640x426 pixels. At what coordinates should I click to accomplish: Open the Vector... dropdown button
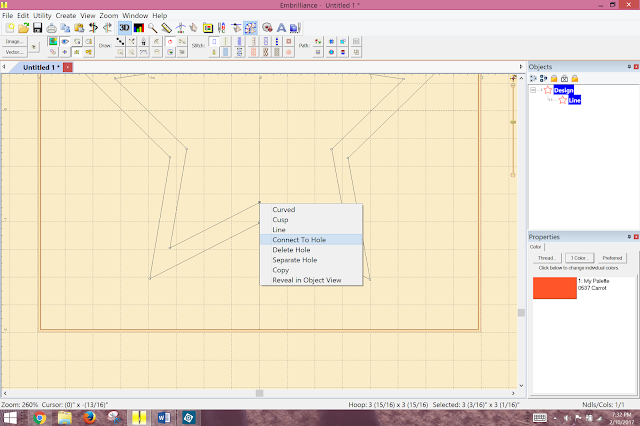tap(12, 51)
